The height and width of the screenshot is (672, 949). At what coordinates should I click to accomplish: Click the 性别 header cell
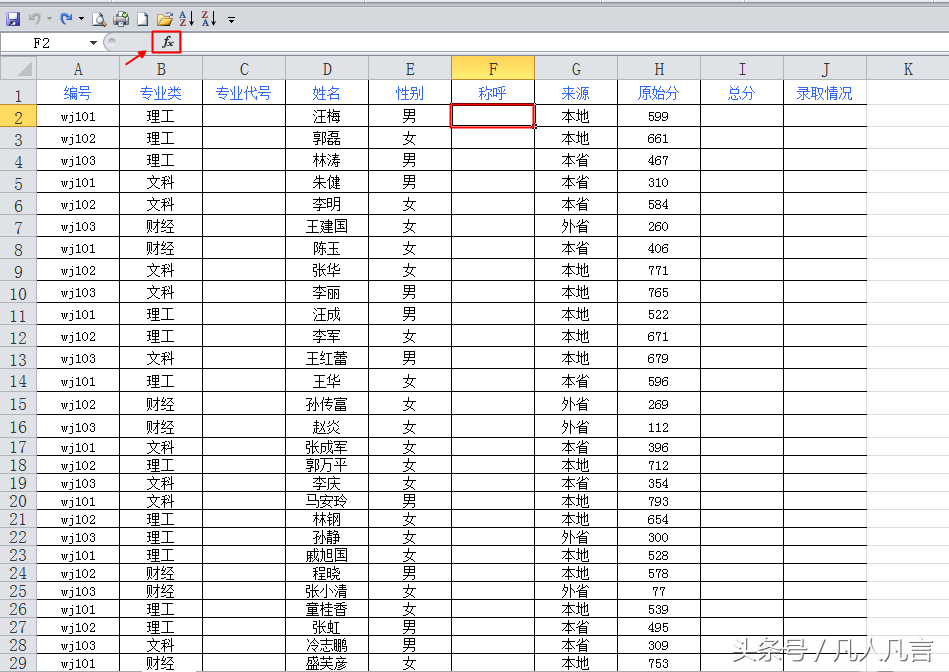(410, 93)
